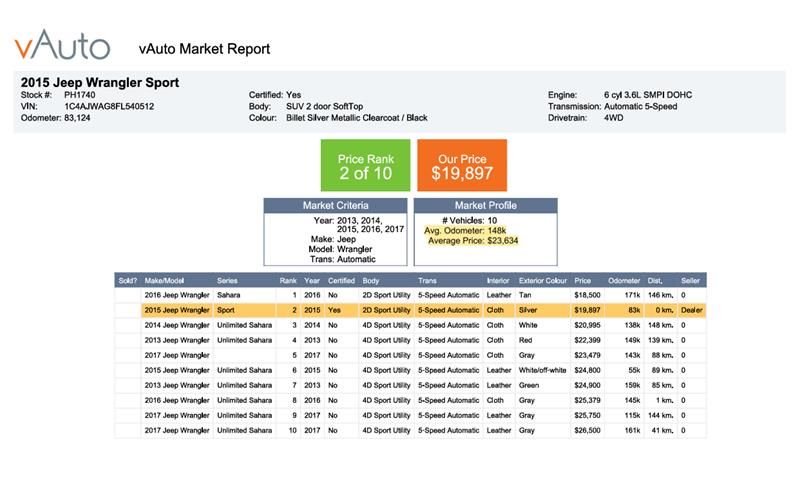The height and width of the screenshot is (479, 800).
Task: Click the $20,995 price cell
Action: (587, 325)
